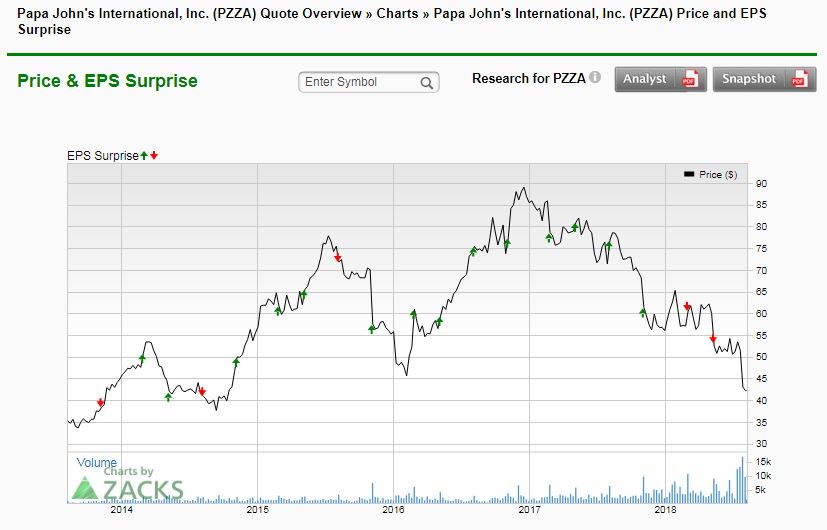Click the red EPS miss marker near price 62 in early 2018
Viewport: 827px width, 530px height.
click(x=687, y=306)
